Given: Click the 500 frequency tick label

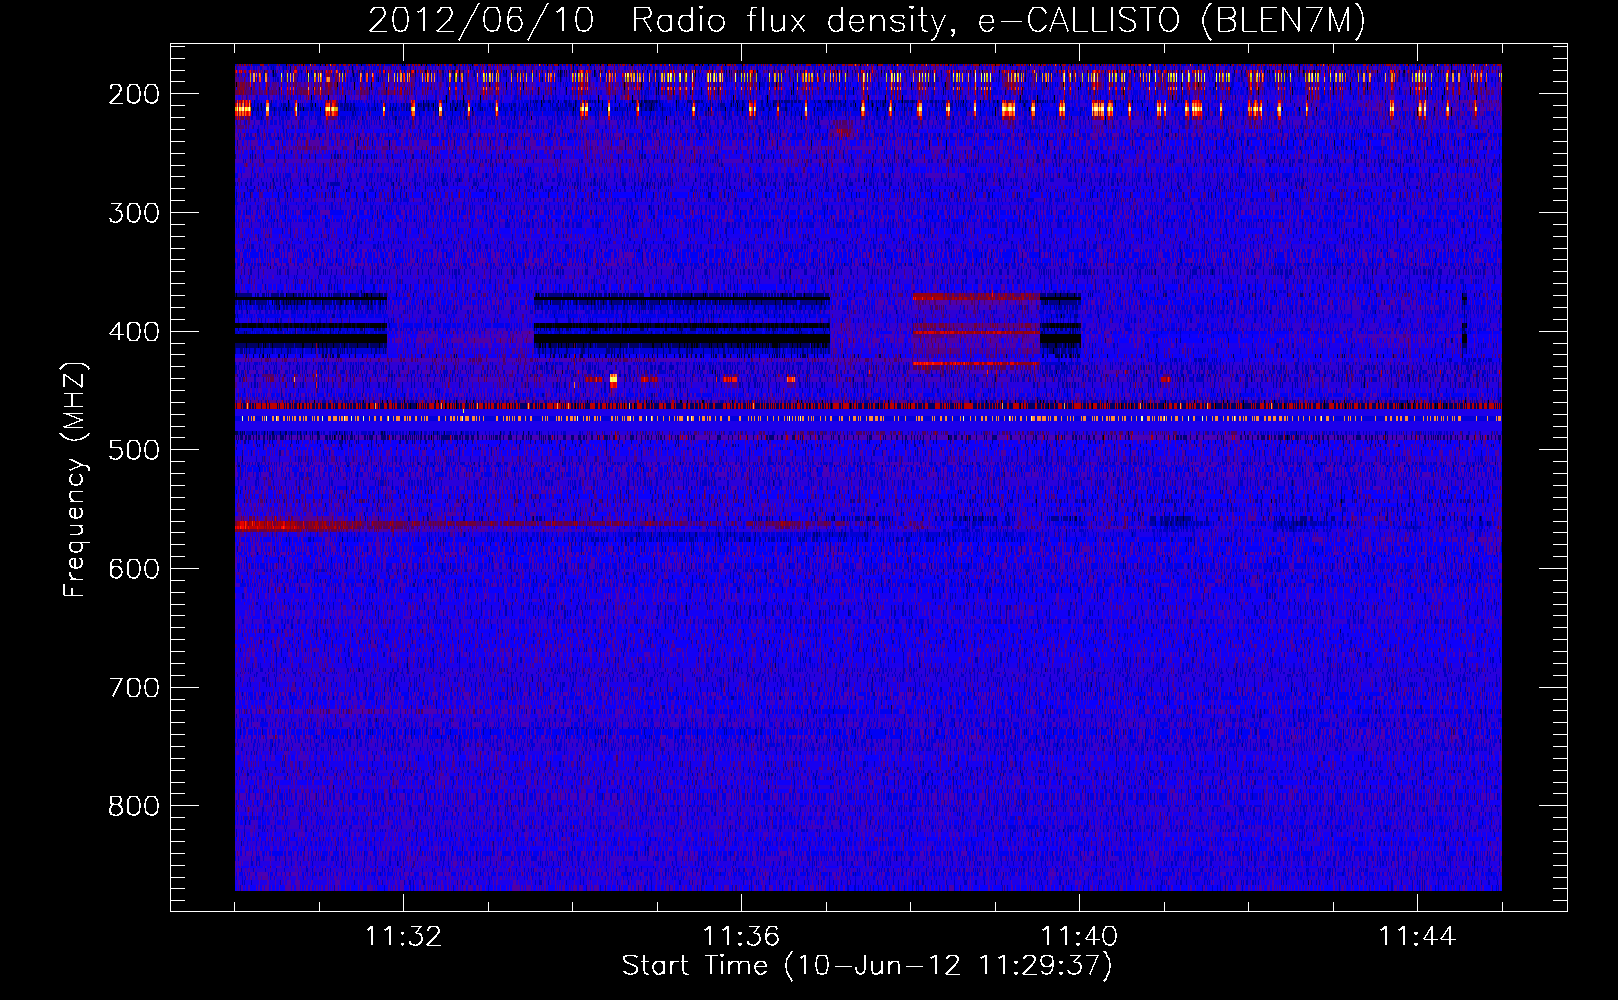Looking at the screenshot, I should point(133,450).
